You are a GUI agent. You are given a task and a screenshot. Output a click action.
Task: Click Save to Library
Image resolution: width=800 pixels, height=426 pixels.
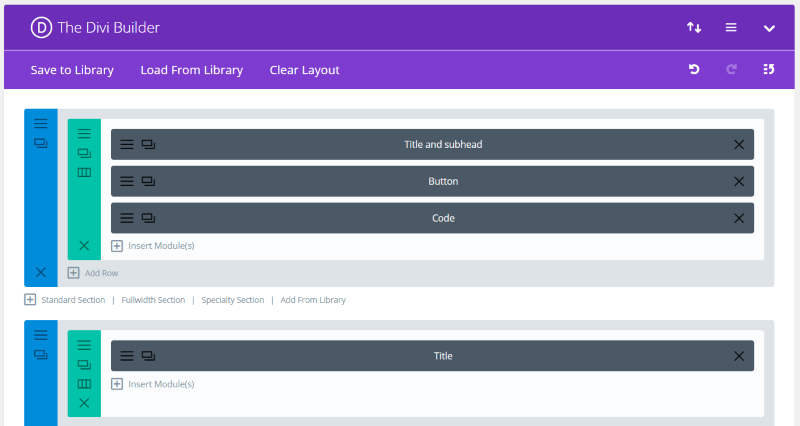72,70
